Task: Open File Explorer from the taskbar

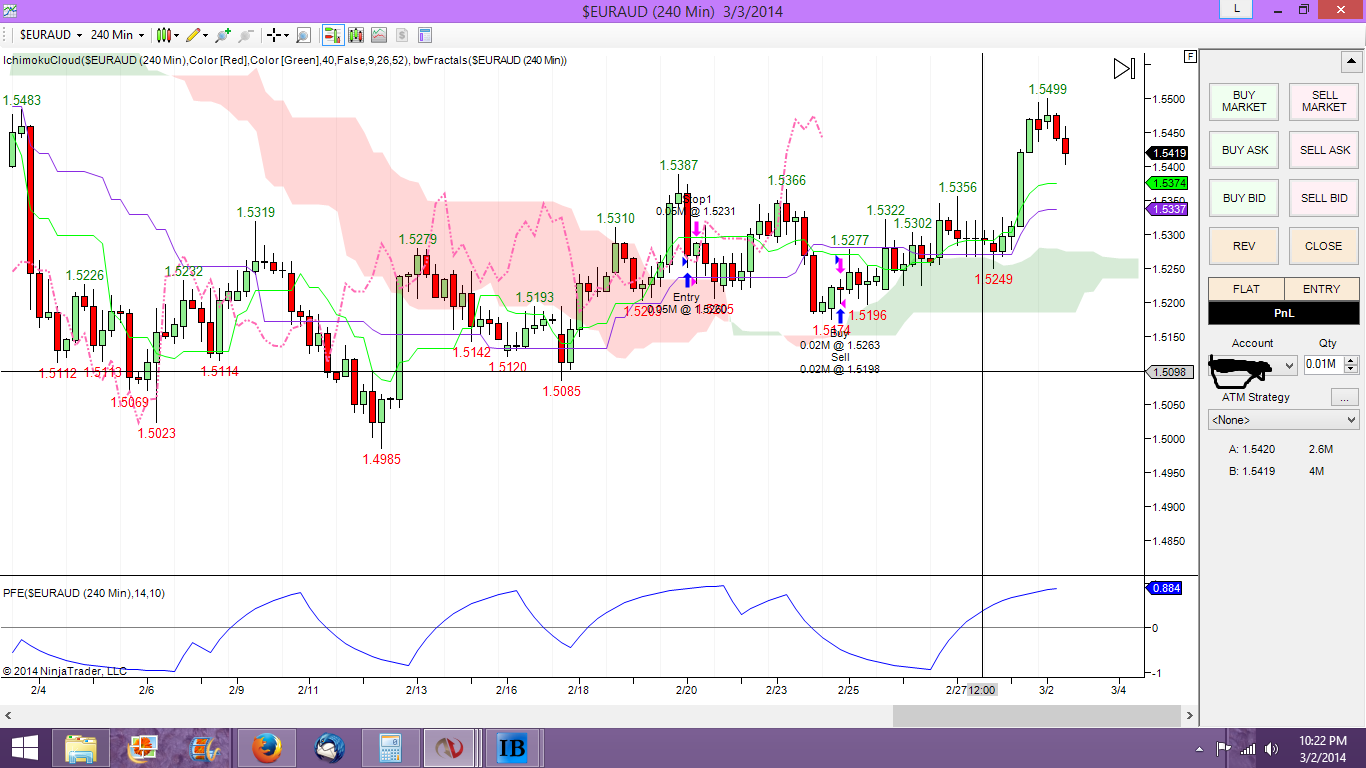Action: pos(81,748)
